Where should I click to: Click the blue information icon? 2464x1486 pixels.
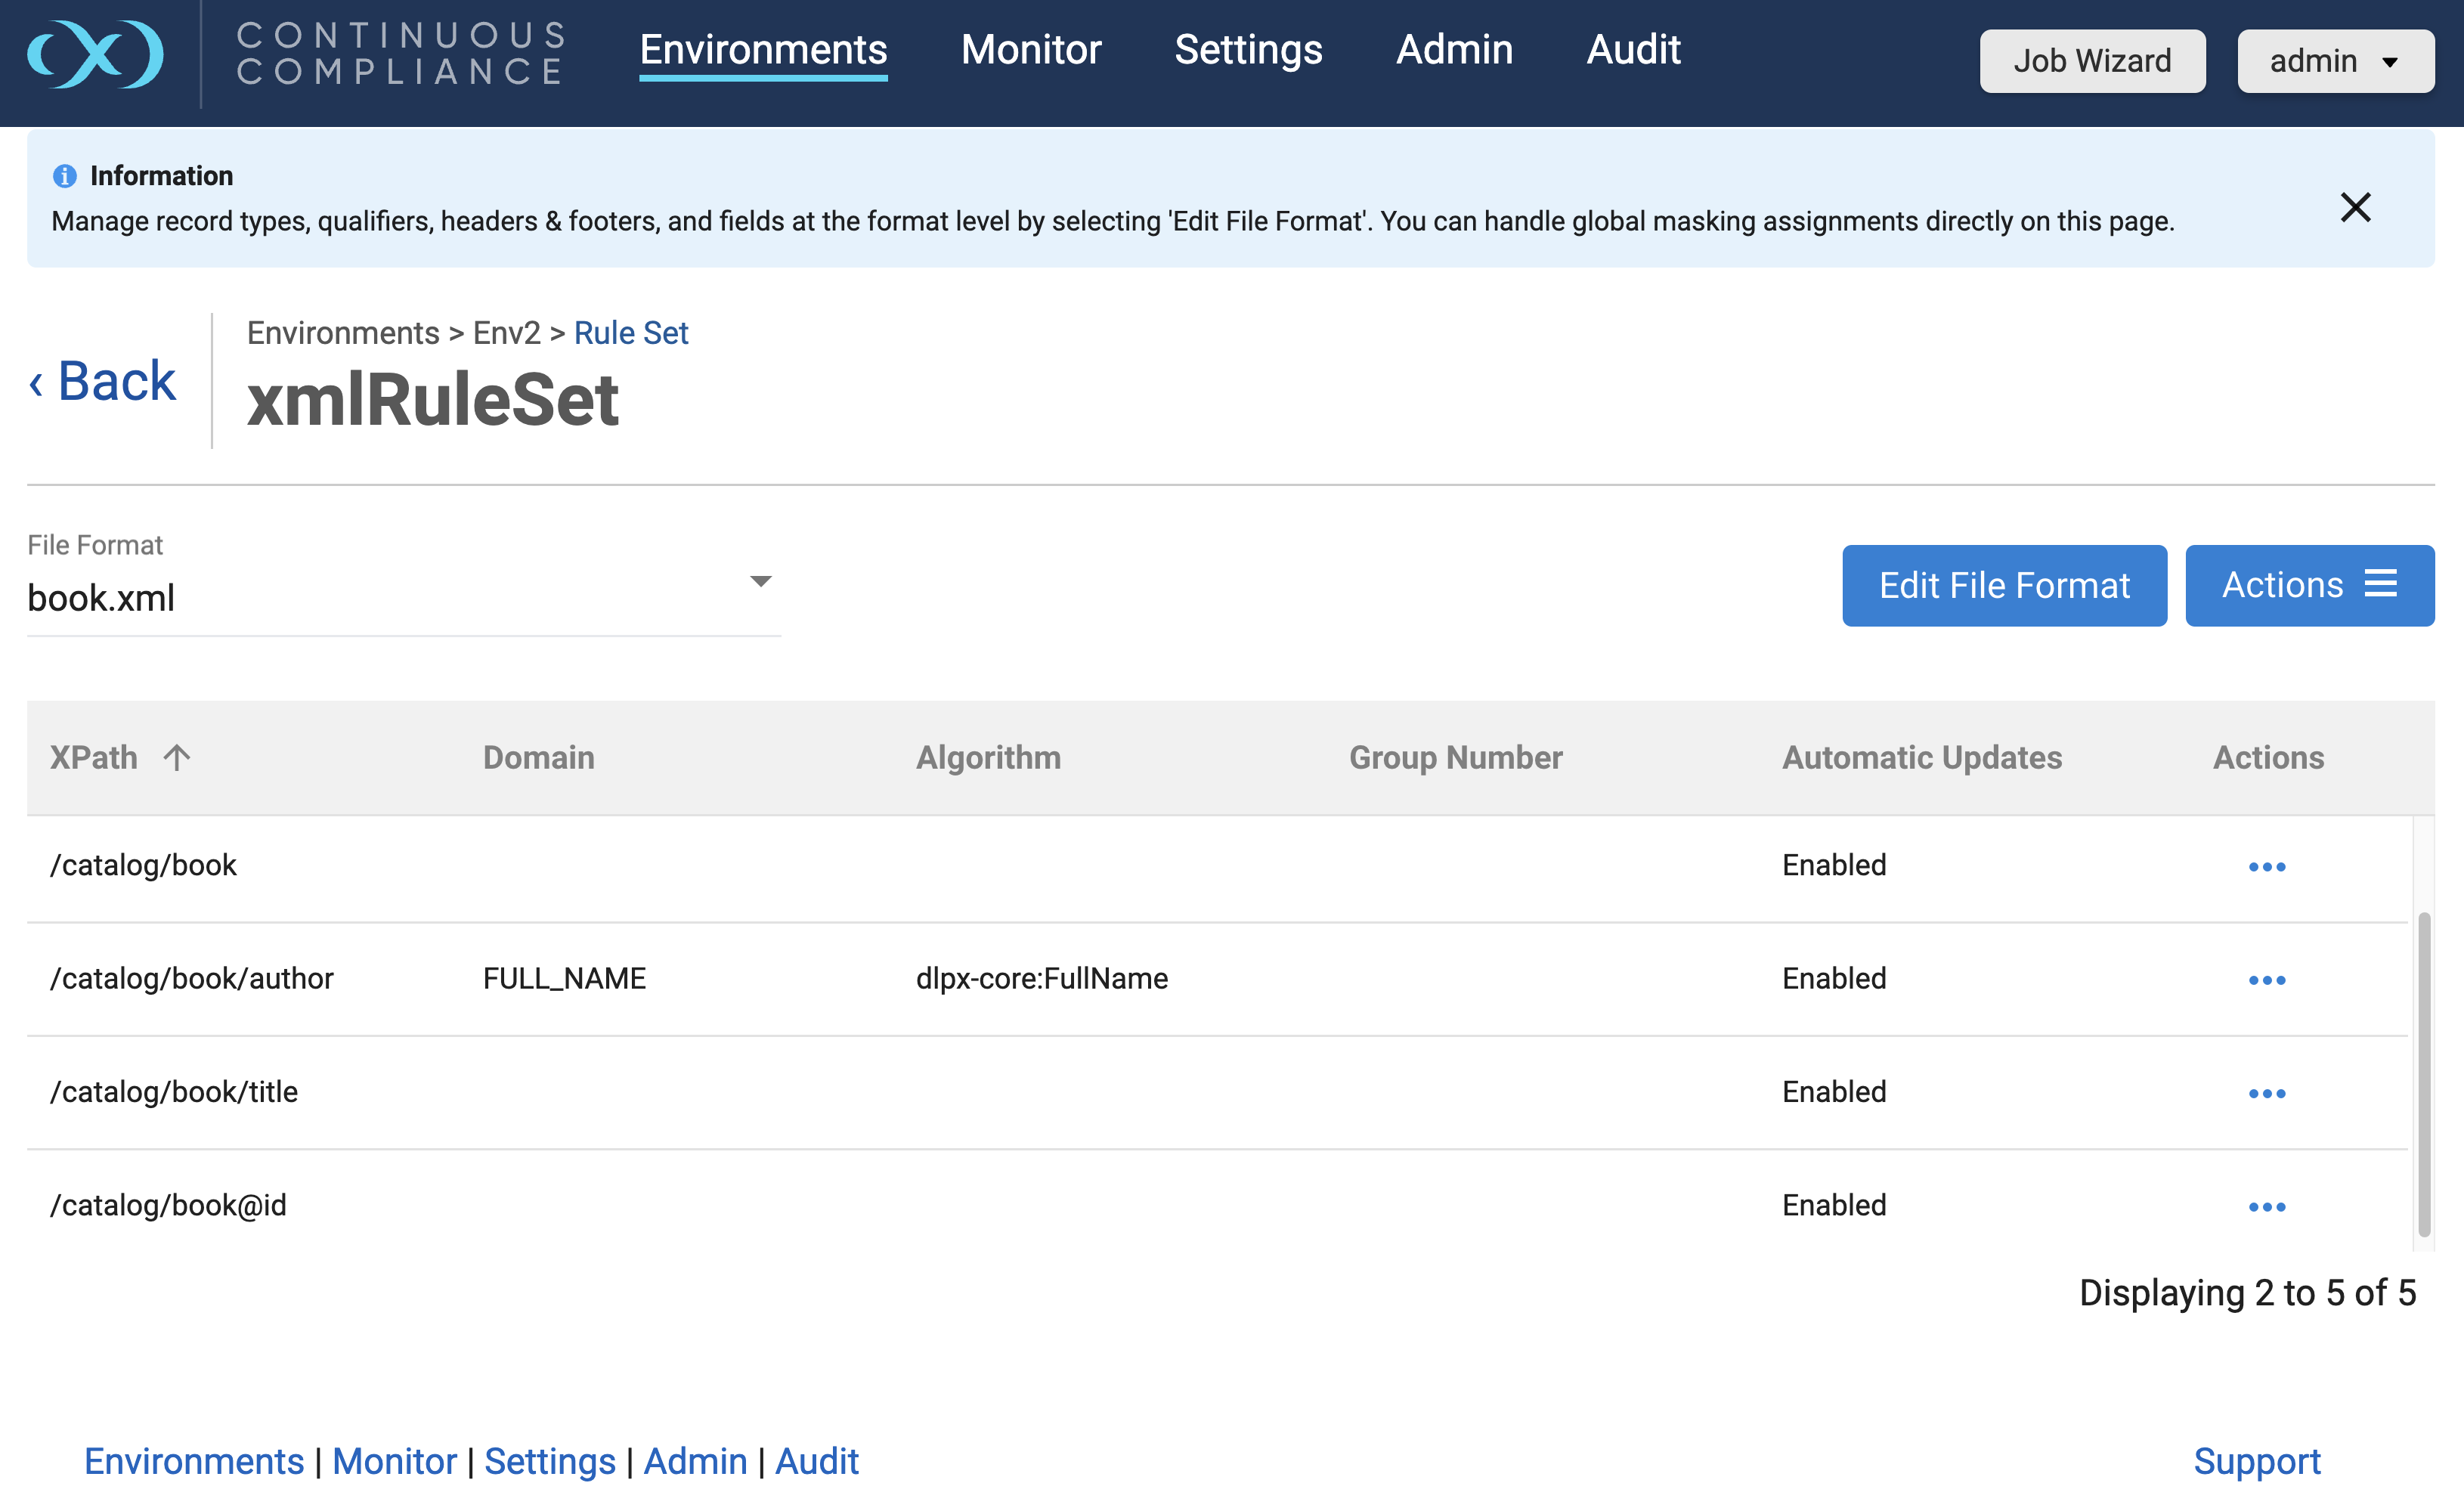pos(64,176)
